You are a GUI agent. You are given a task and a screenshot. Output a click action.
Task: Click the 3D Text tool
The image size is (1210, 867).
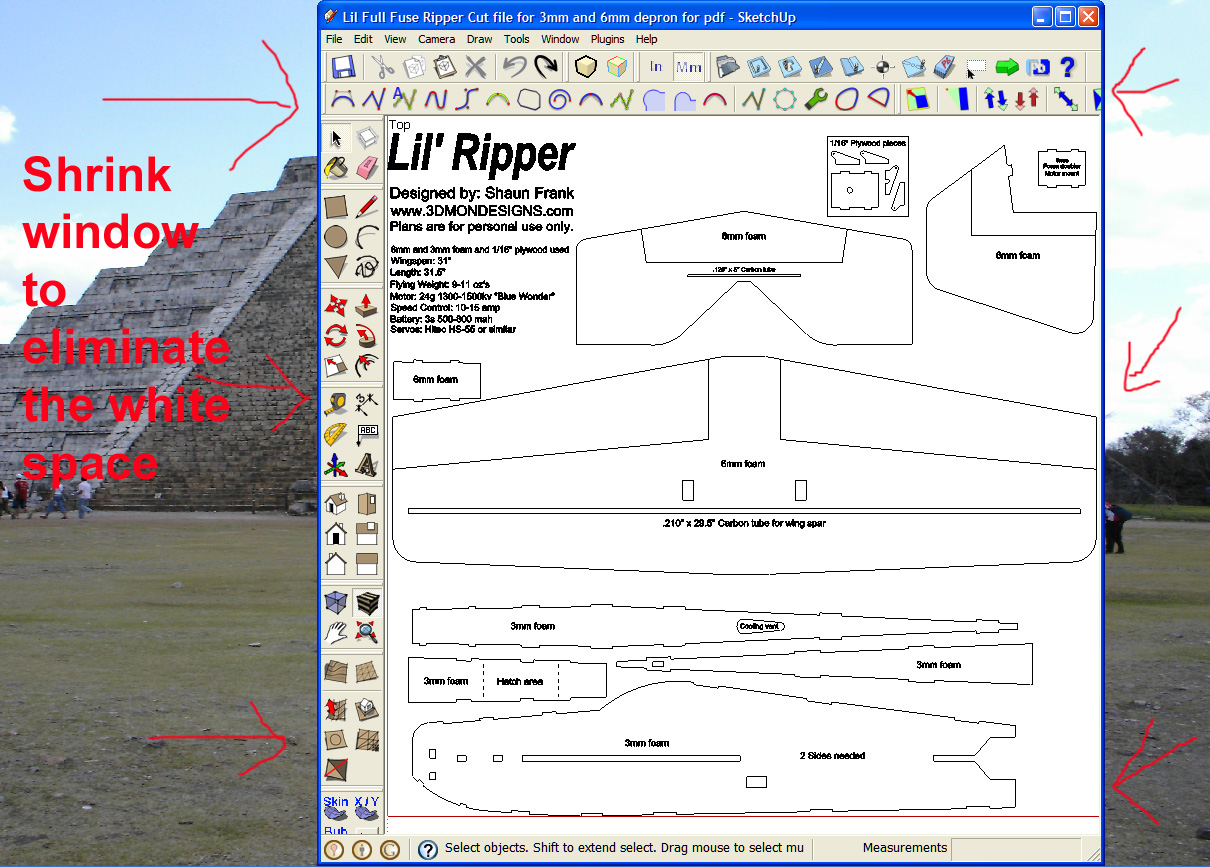click(x=367, y=465)
